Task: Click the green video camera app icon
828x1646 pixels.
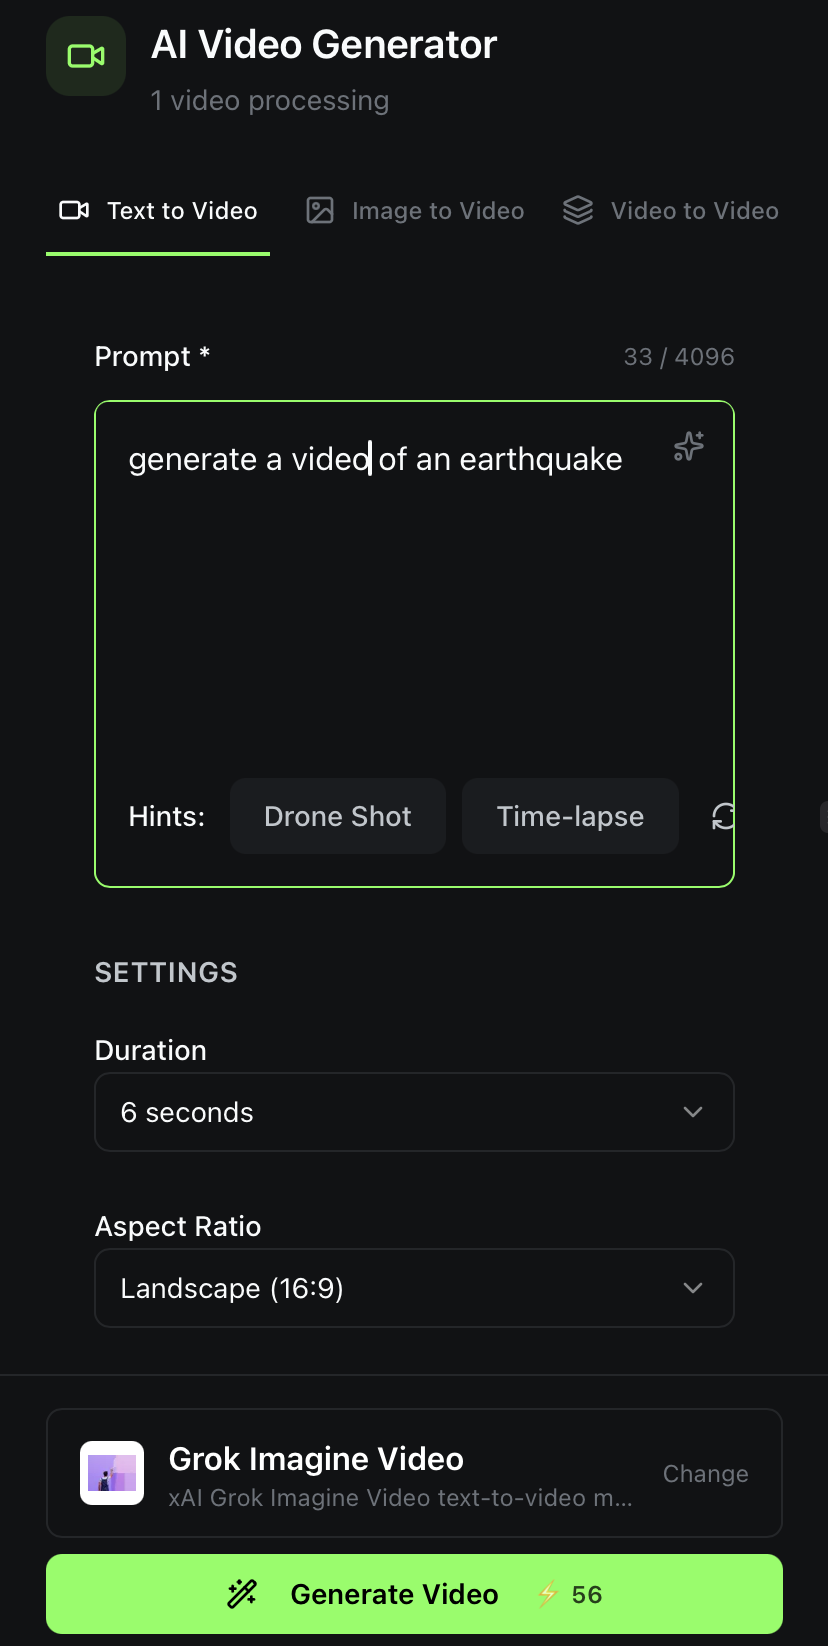Action: pos(86,57)
